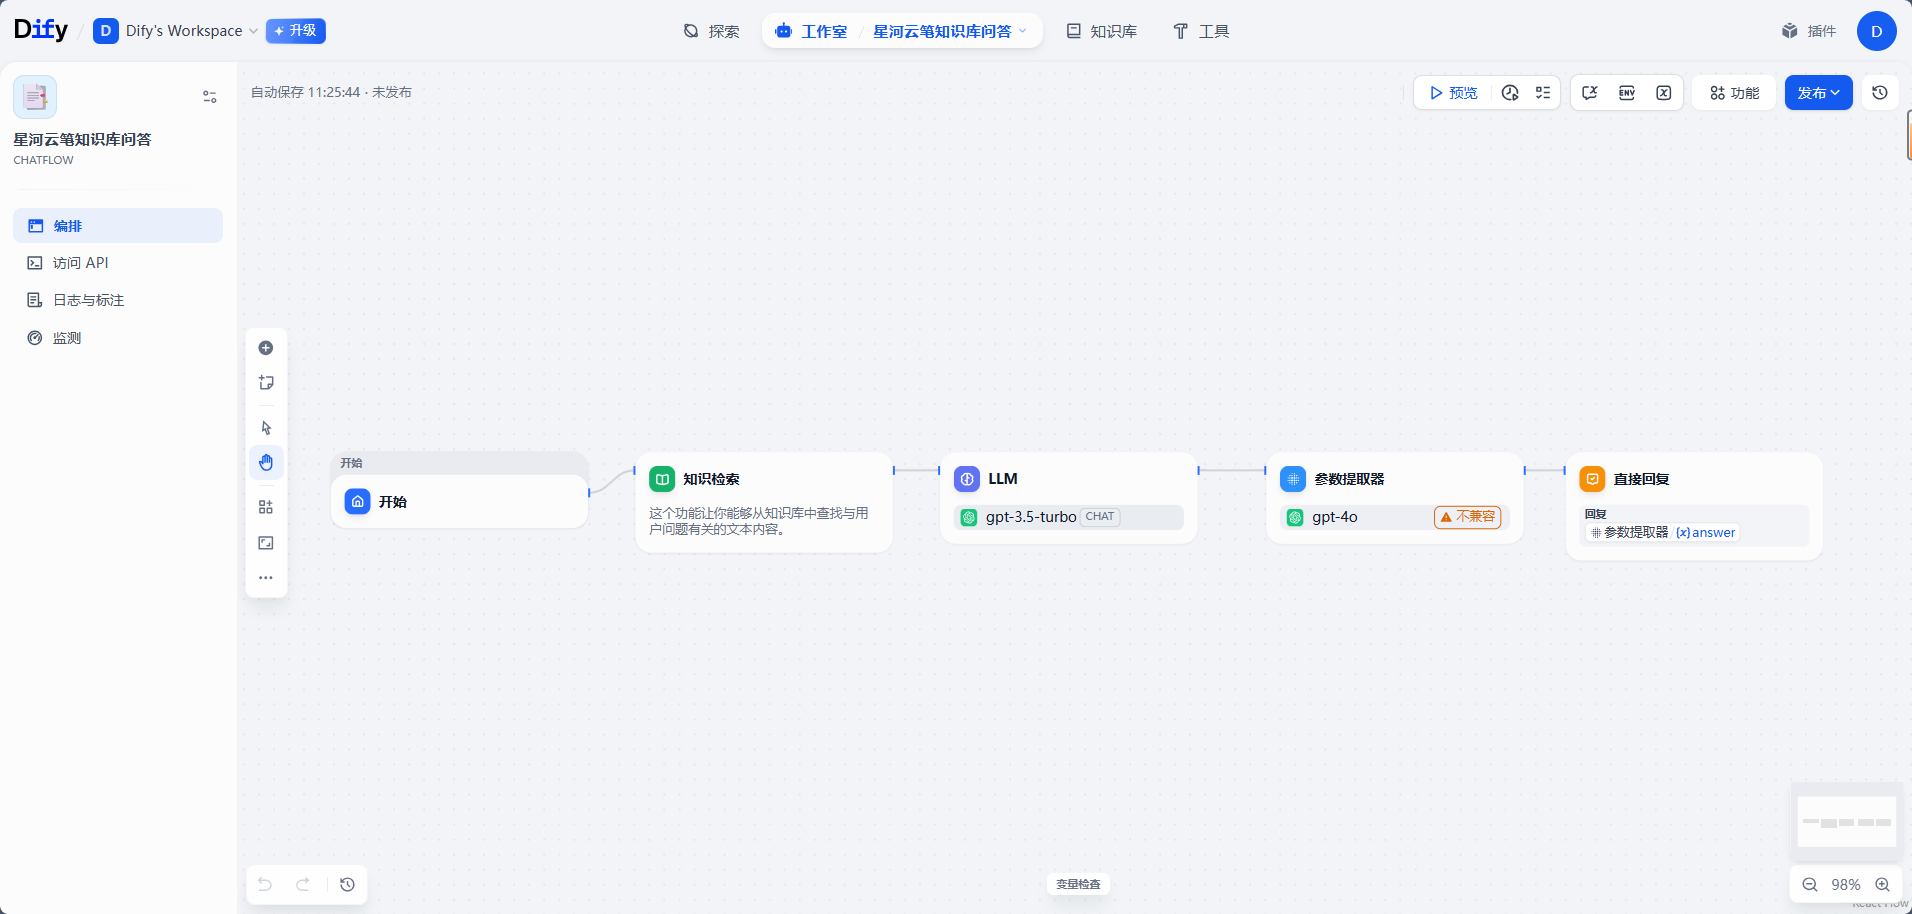Click the add node plus icon
This screenshot has height=914, width=1912.
point(266,348)
